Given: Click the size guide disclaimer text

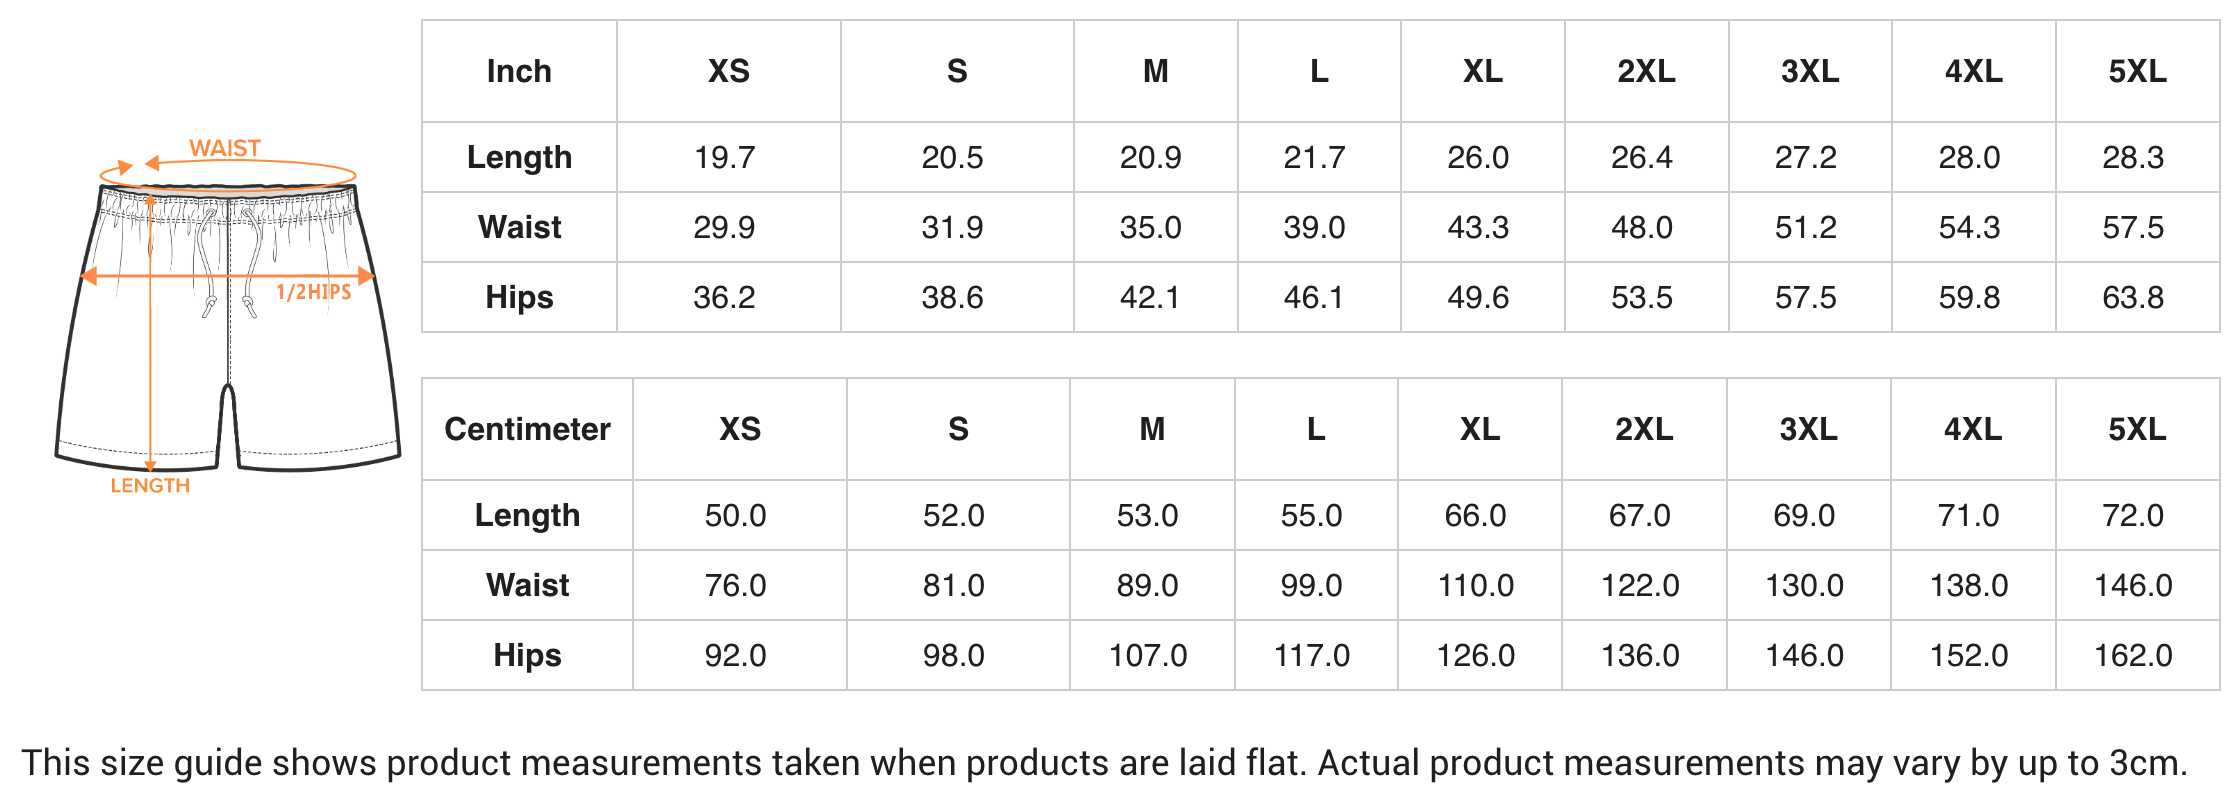Looking at the screenshot, I should (1104, 763).
